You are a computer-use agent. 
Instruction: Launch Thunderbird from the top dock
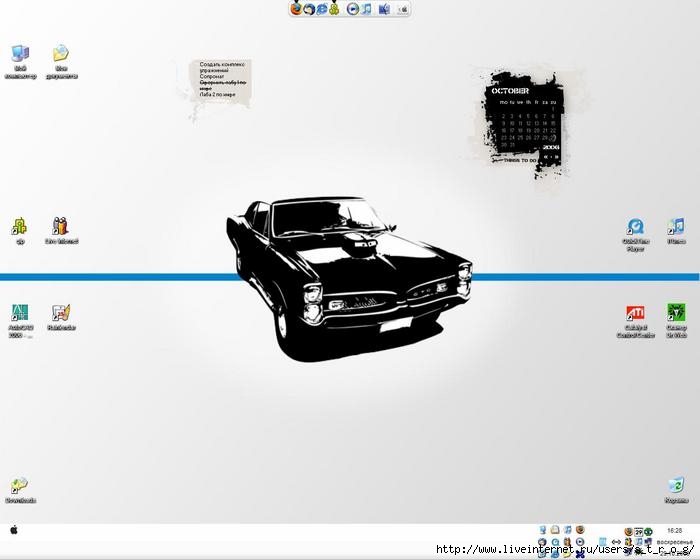coord(309,9)
